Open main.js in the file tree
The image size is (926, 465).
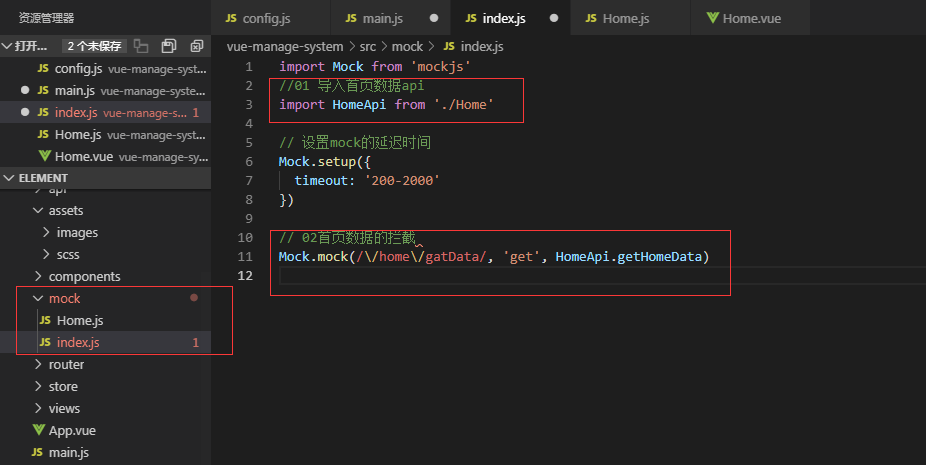coord(105,453)
